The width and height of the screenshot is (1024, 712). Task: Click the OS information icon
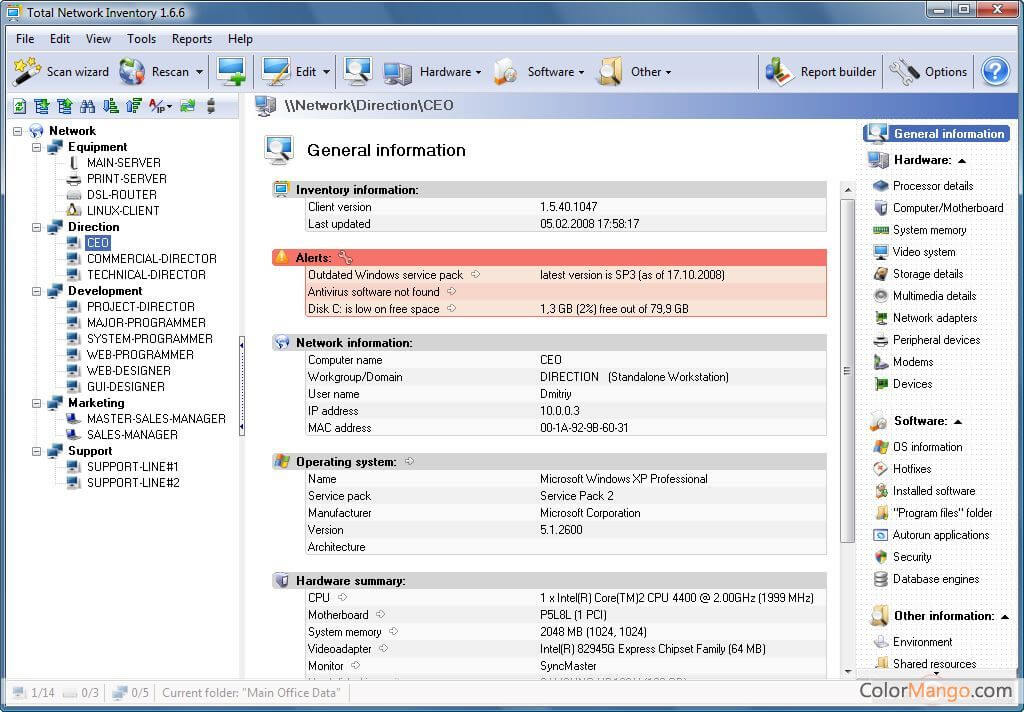(x=881, y=447)
